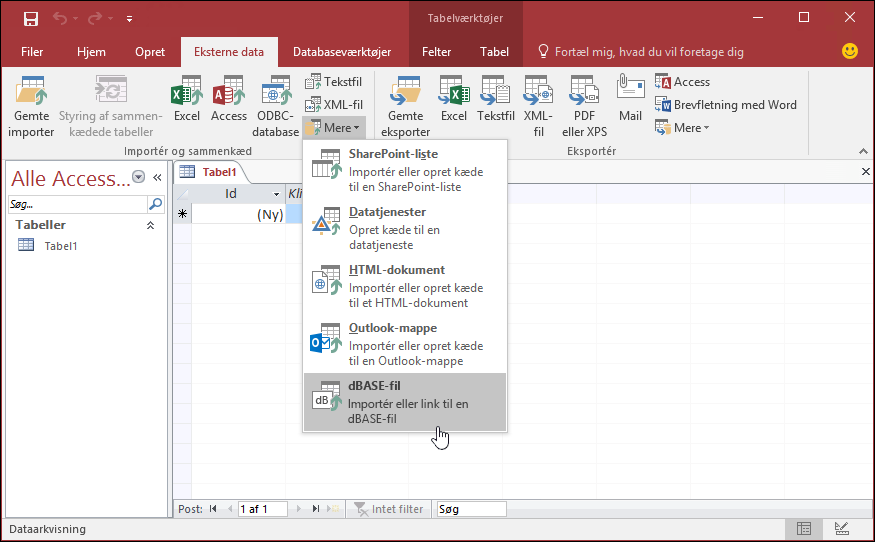Click the Save icon in quick access toolbar
The height and width of the screenshot is (542, 875).
pyautogui.click(x=31, y=18)
